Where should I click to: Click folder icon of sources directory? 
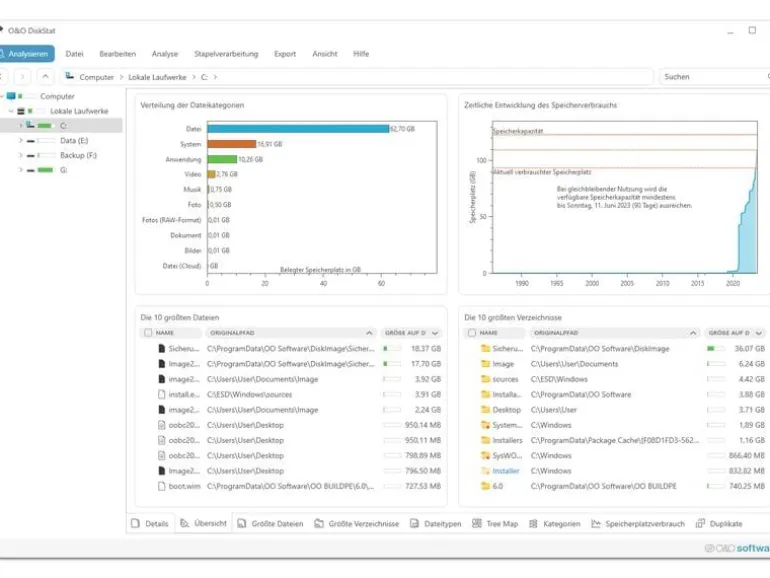coord(486,379)
